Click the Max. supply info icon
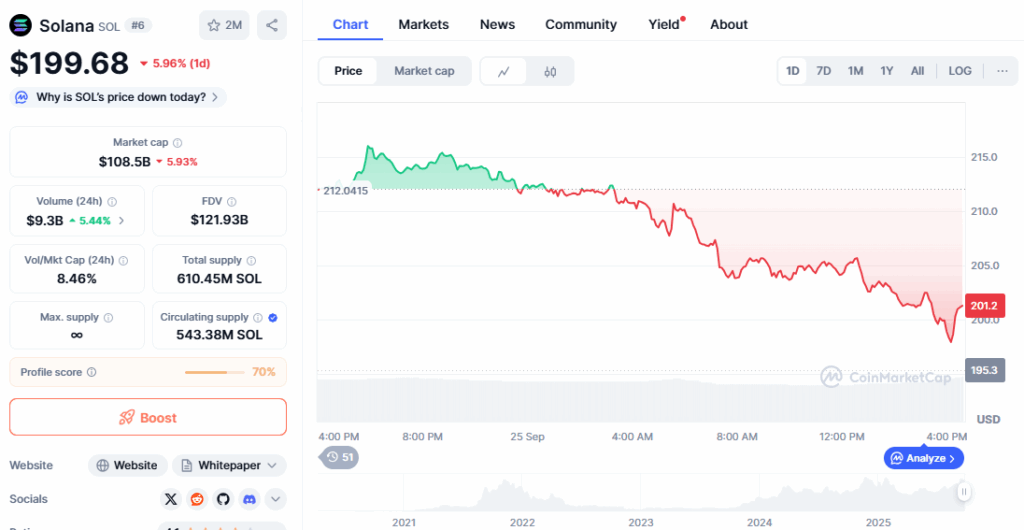 coord(108,317)
